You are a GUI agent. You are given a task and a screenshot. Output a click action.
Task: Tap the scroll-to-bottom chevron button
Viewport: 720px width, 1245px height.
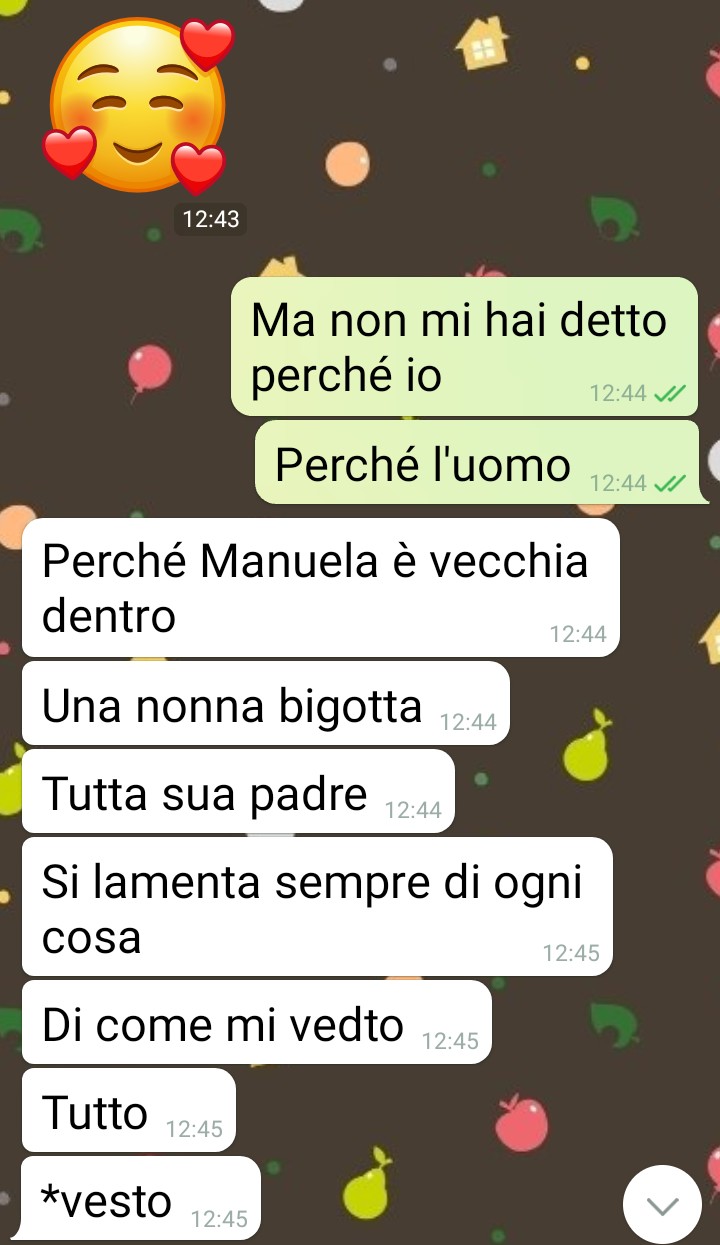pyautogui.click(x=663, y=1205)
